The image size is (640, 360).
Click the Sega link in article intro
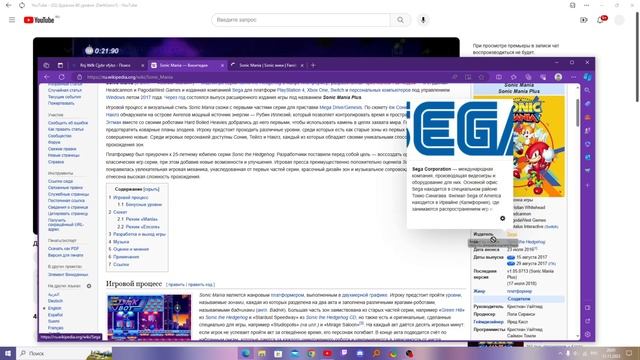click(237, 90)
